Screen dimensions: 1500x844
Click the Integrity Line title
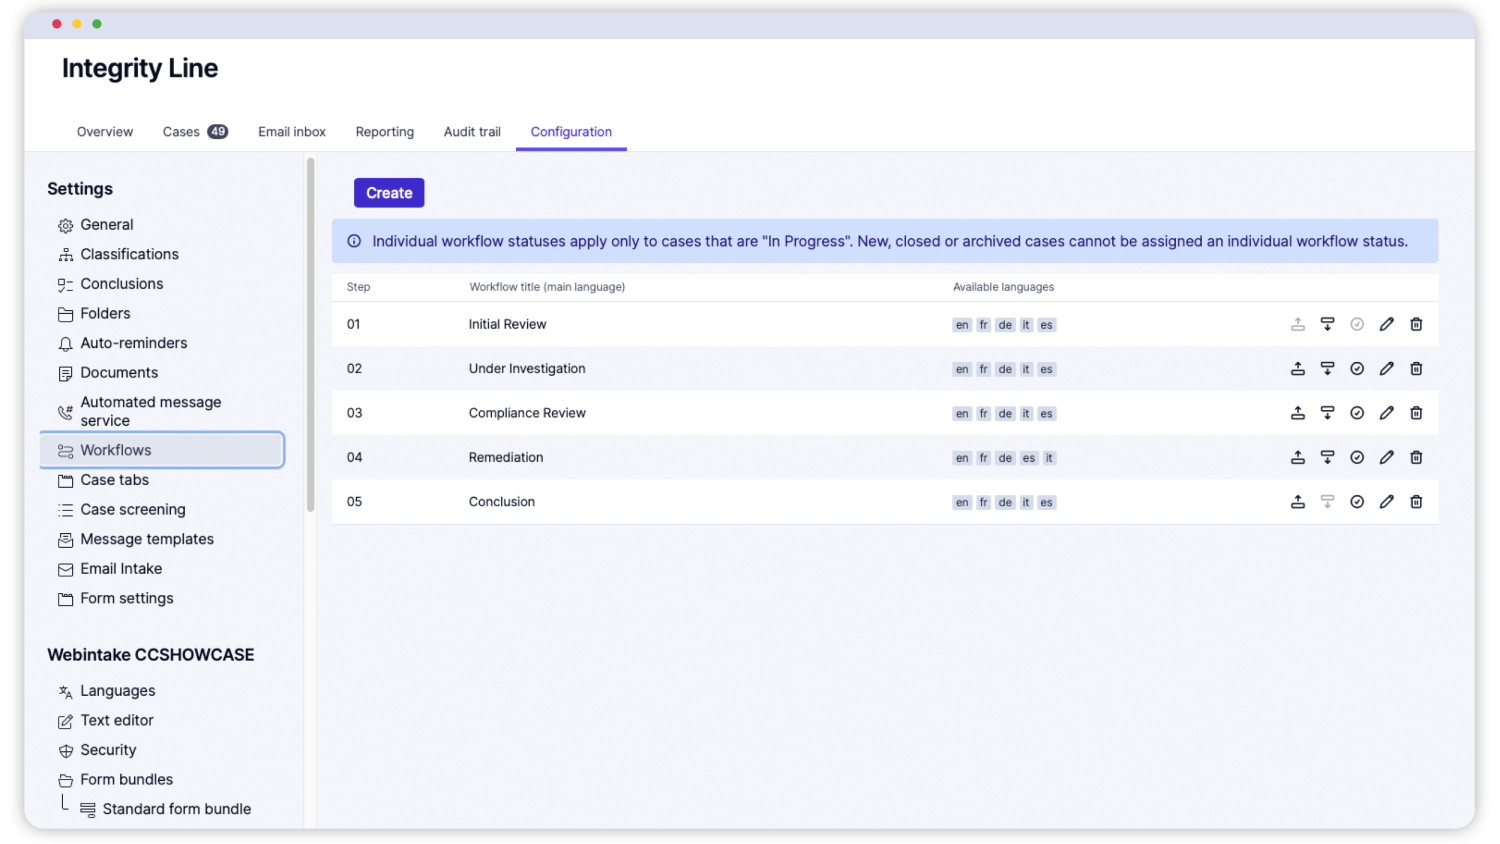click(x=140, y=68)
